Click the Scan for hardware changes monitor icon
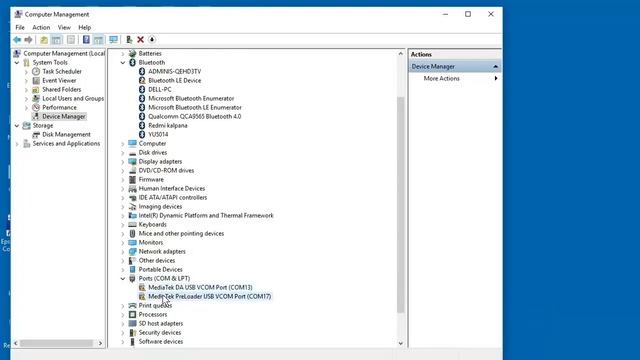Image resolution: width=640 pixels, height=360 pixels. [113, 40]
